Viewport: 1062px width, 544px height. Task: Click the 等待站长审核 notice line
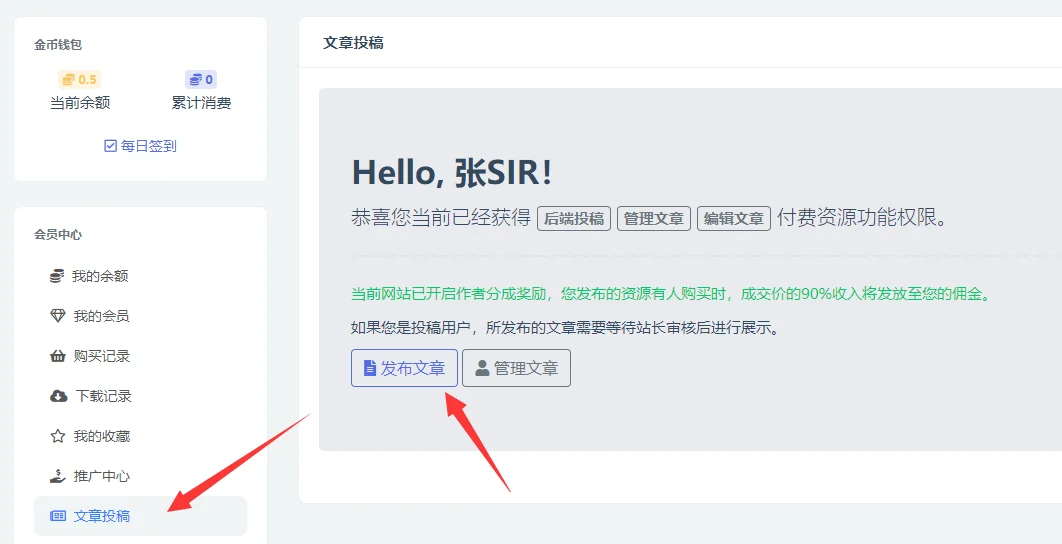point(564,329)
